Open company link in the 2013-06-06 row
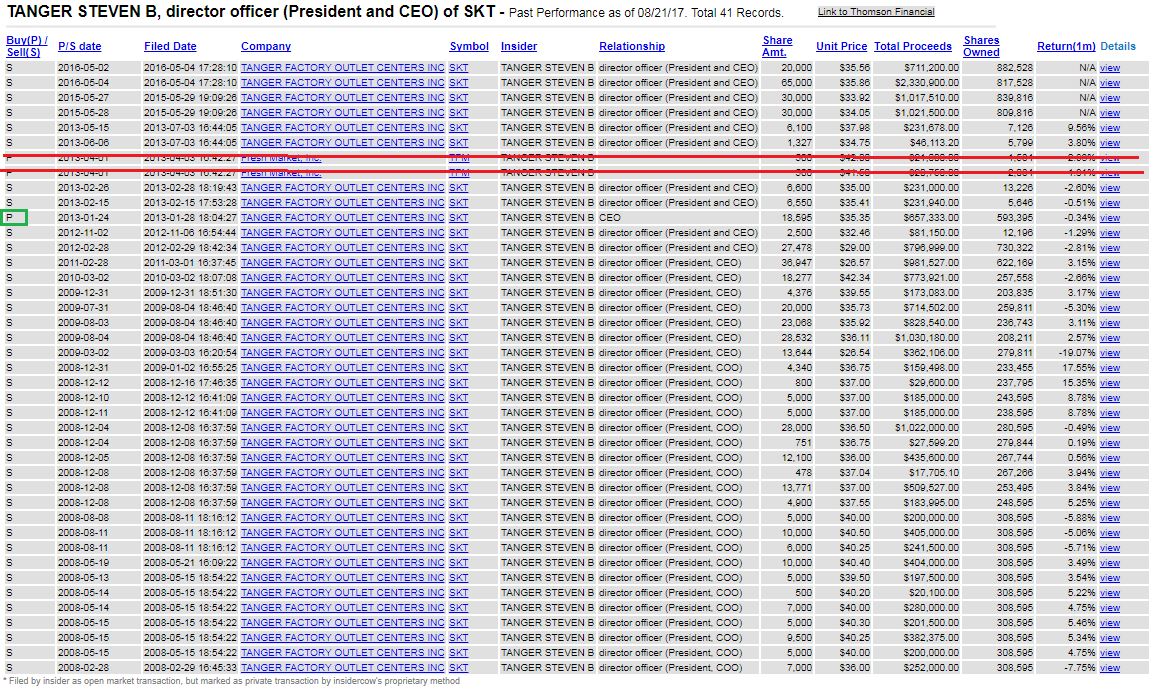The width and height of the screenshot is (1173, 694). pyautogui.click(x=343, y=143)
